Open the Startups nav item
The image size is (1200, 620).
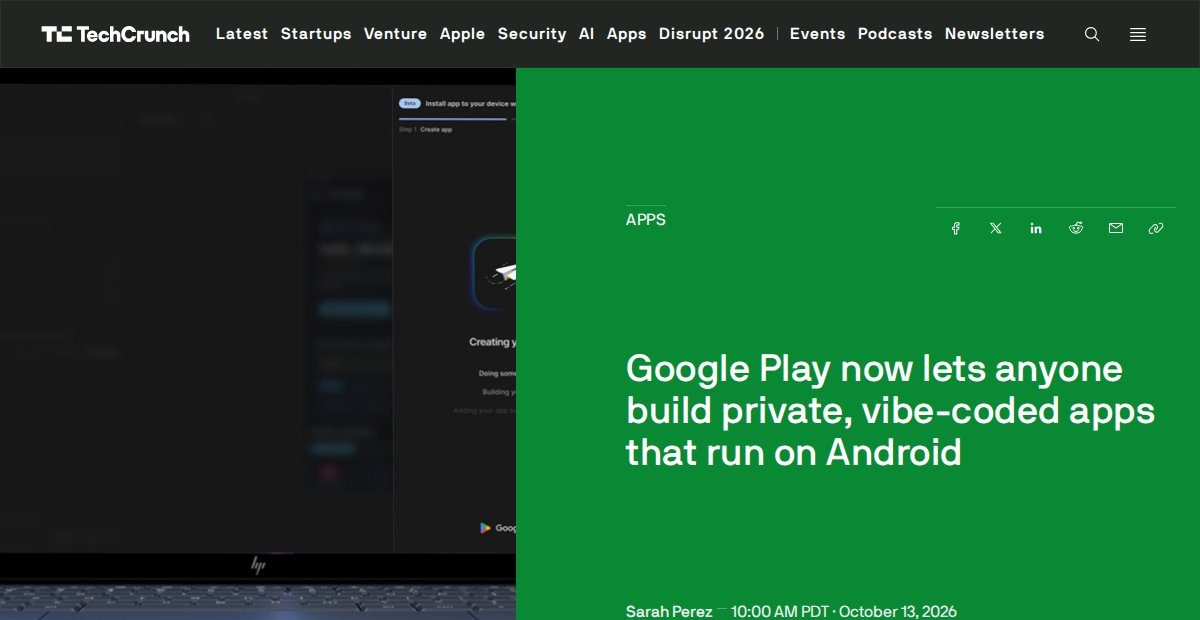pyautogui.click(x=316, y=34)
